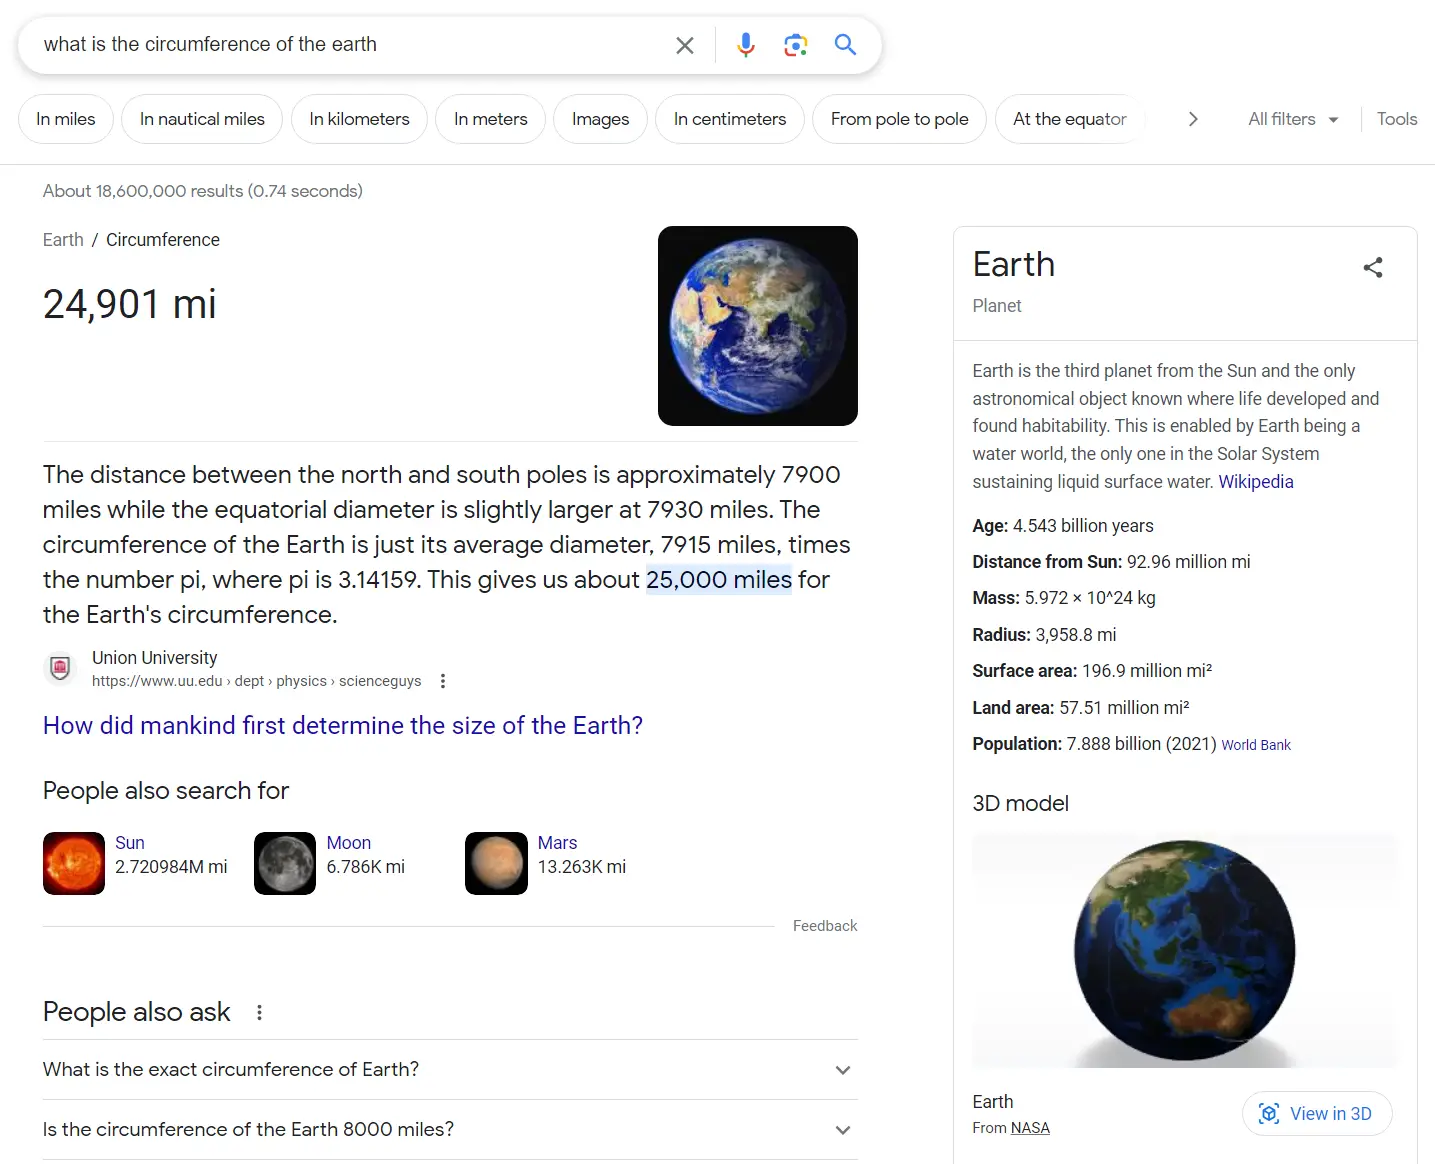Select the 'At the equator' chip
The image size is (1435, 1164).
pos(1069,119)
